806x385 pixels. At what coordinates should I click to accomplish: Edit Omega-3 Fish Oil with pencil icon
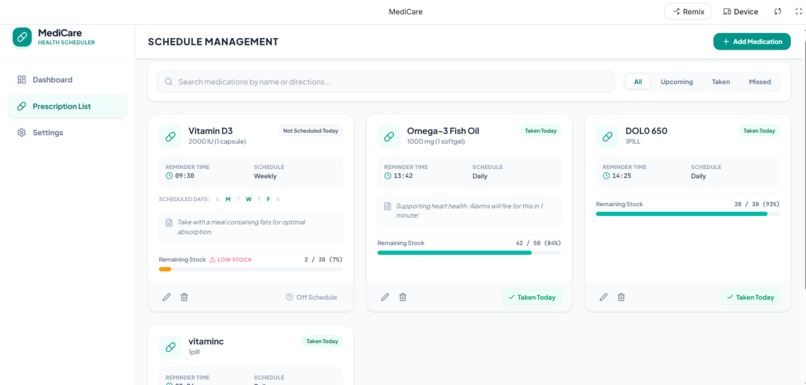coord(385,297)
